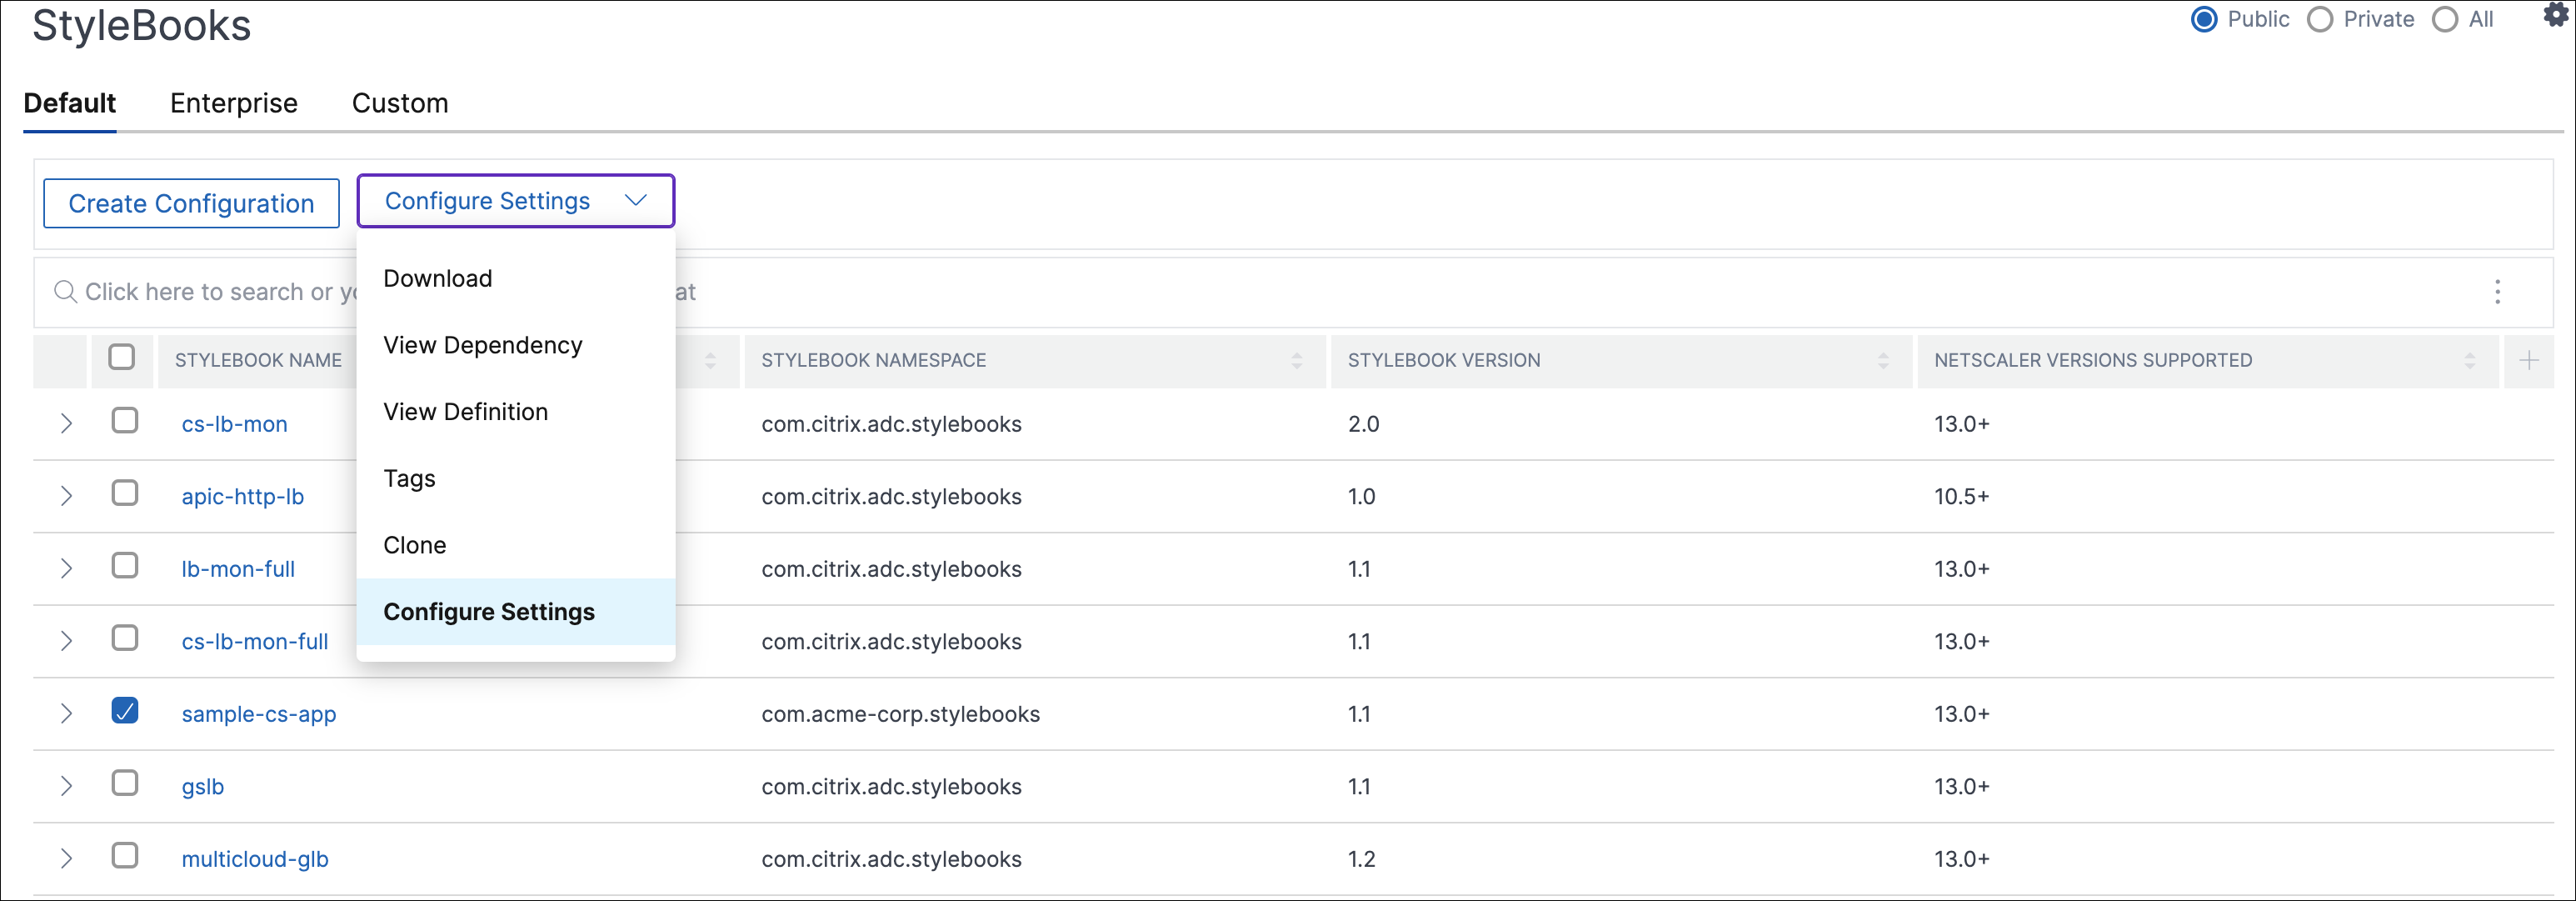Open the settings gear icon

point(2556,14)
